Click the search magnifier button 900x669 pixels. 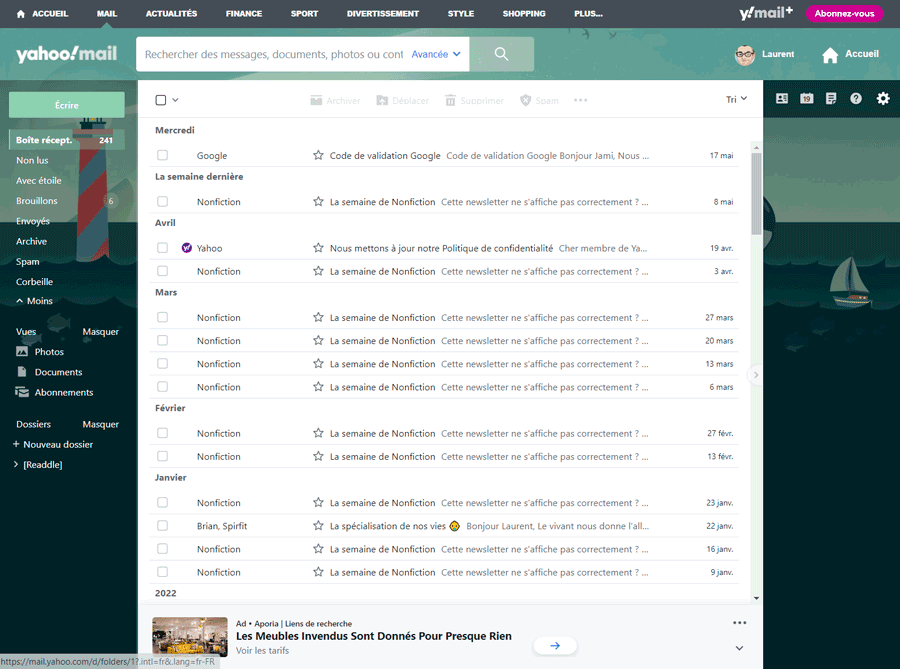[501, 54]
